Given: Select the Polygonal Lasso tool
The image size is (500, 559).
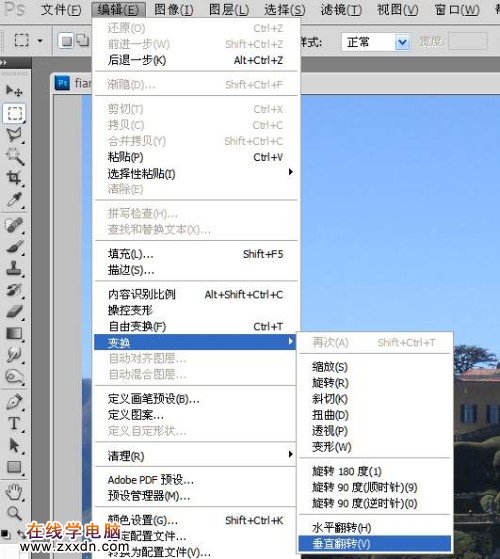Looking at the screenshot, I should pos(14,135).
